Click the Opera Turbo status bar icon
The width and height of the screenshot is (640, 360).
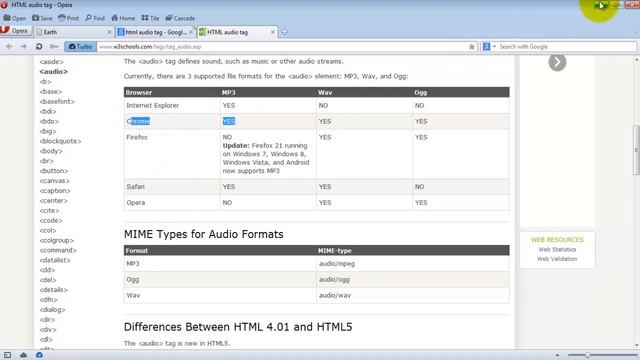[x=39, y=355]
